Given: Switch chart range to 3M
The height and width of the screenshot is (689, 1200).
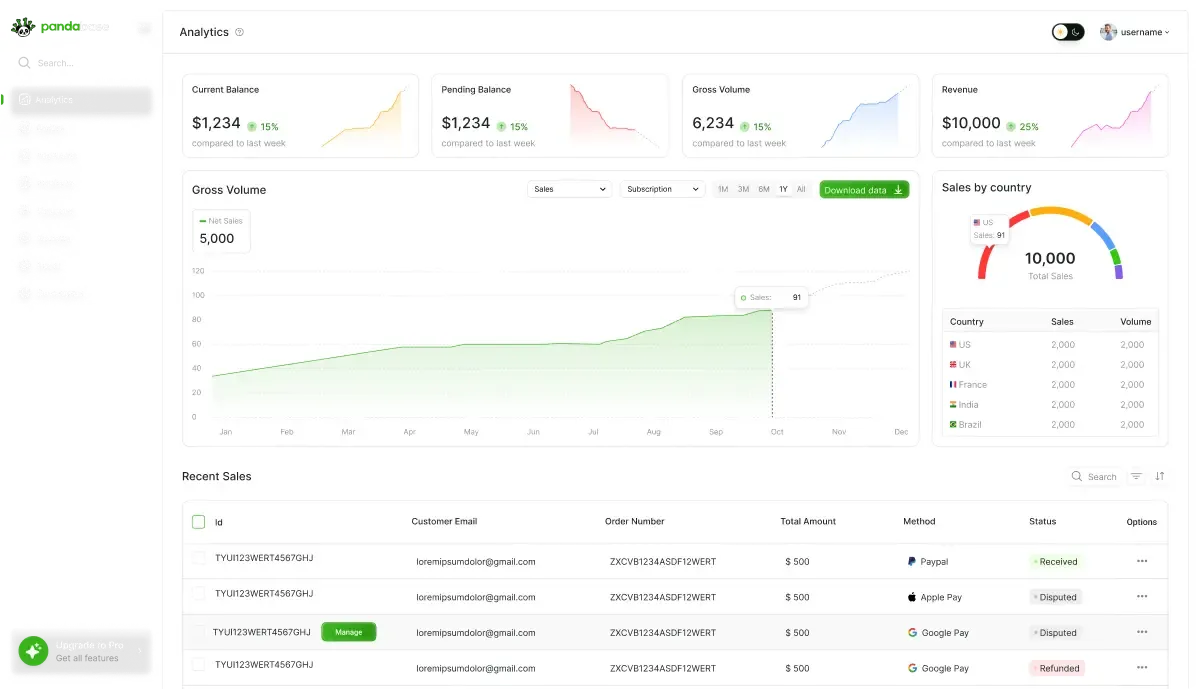Looking at the screenshot, I should pyautogui.click(x=743, y=189).
